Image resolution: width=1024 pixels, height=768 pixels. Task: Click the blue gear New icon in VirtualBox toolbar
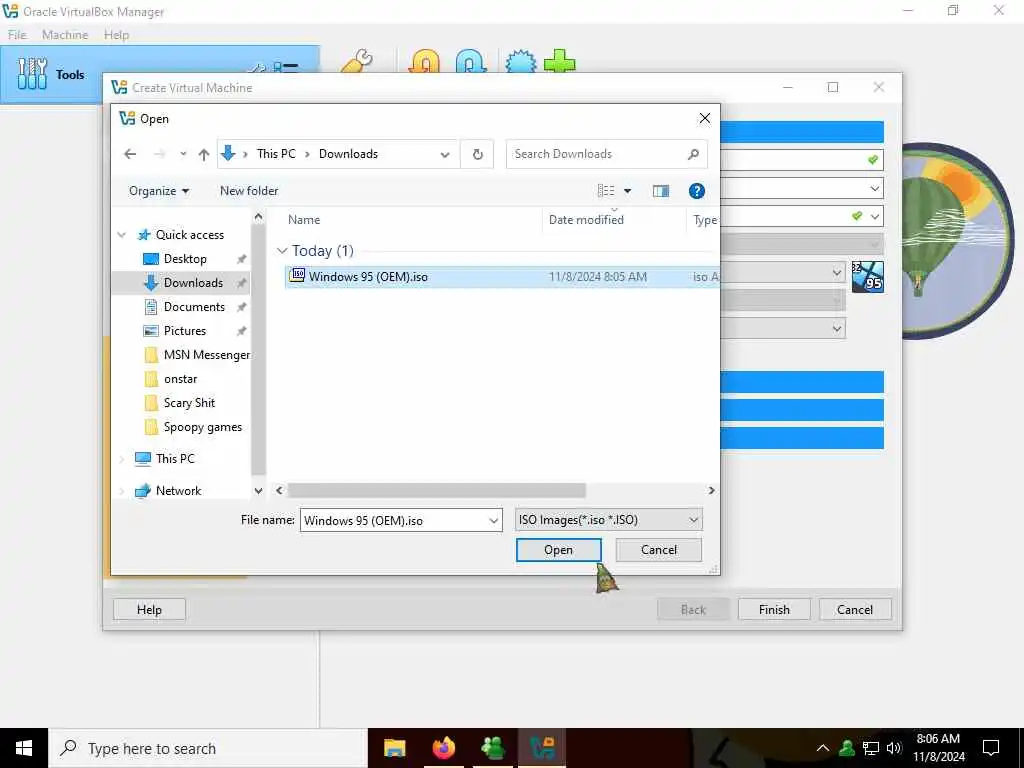pyautogui.click(x=520, y=62)
